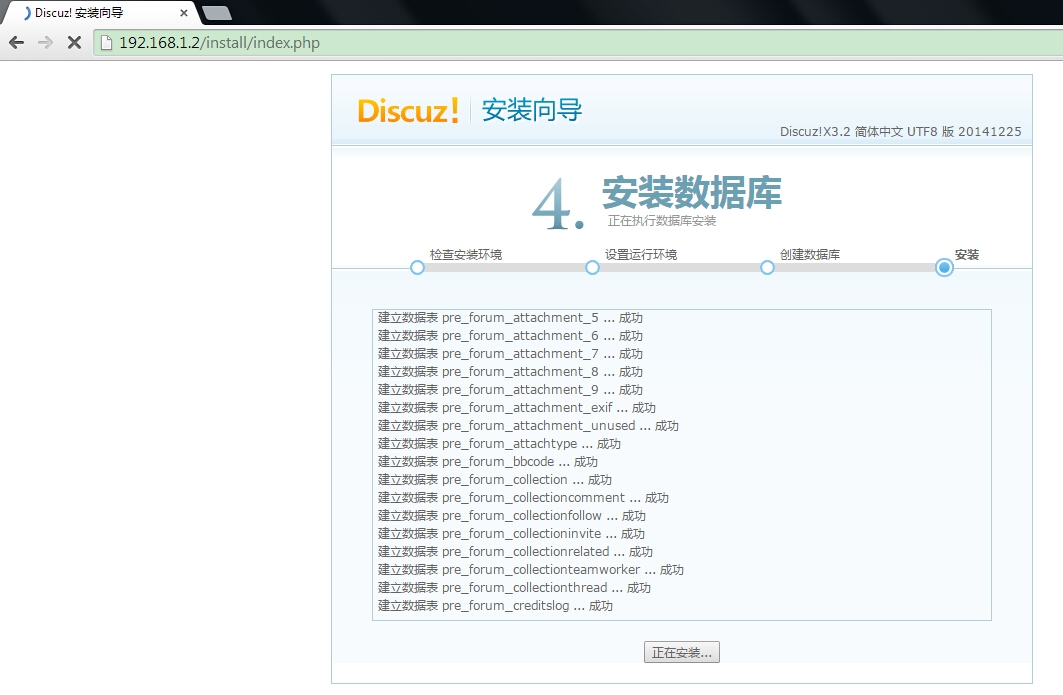This screenshot has height=695, width=1063.
Task: Click the highlighted 安装 step circle
Action: (x=942, y=267)
